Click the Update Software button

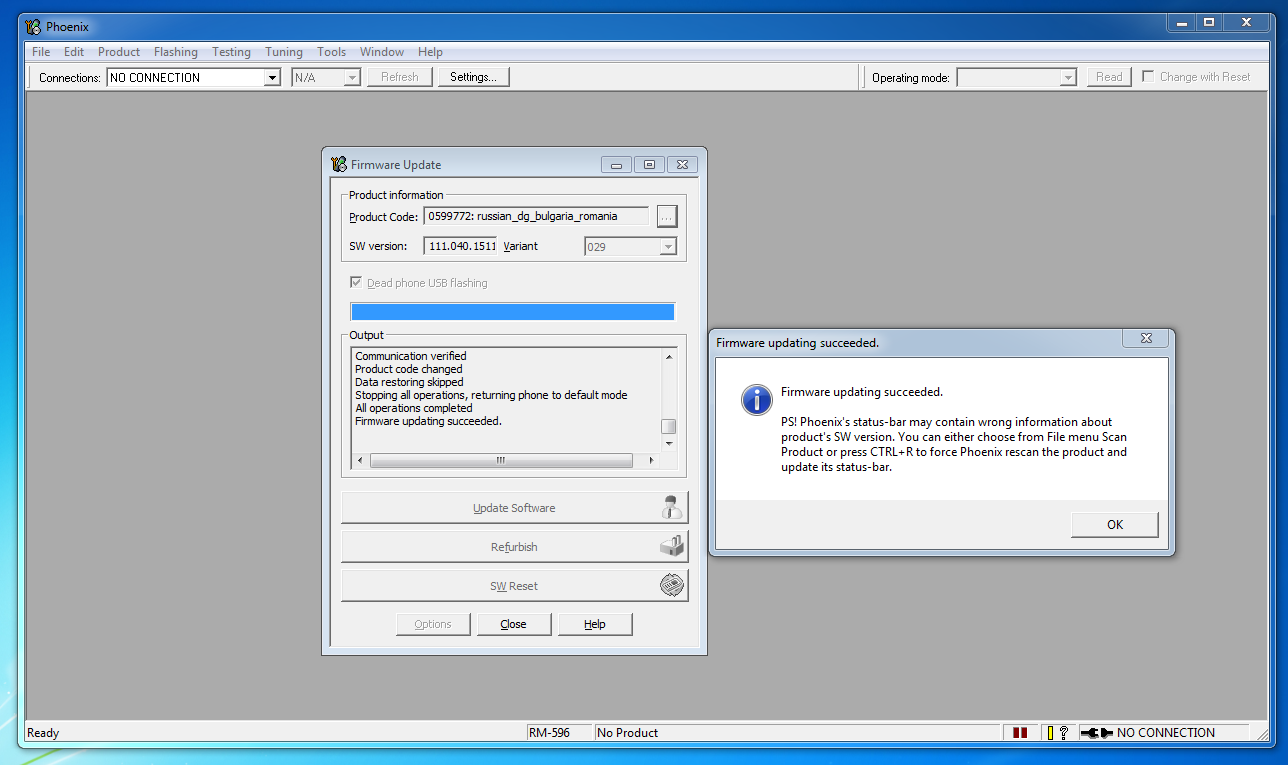coord(514,508)
